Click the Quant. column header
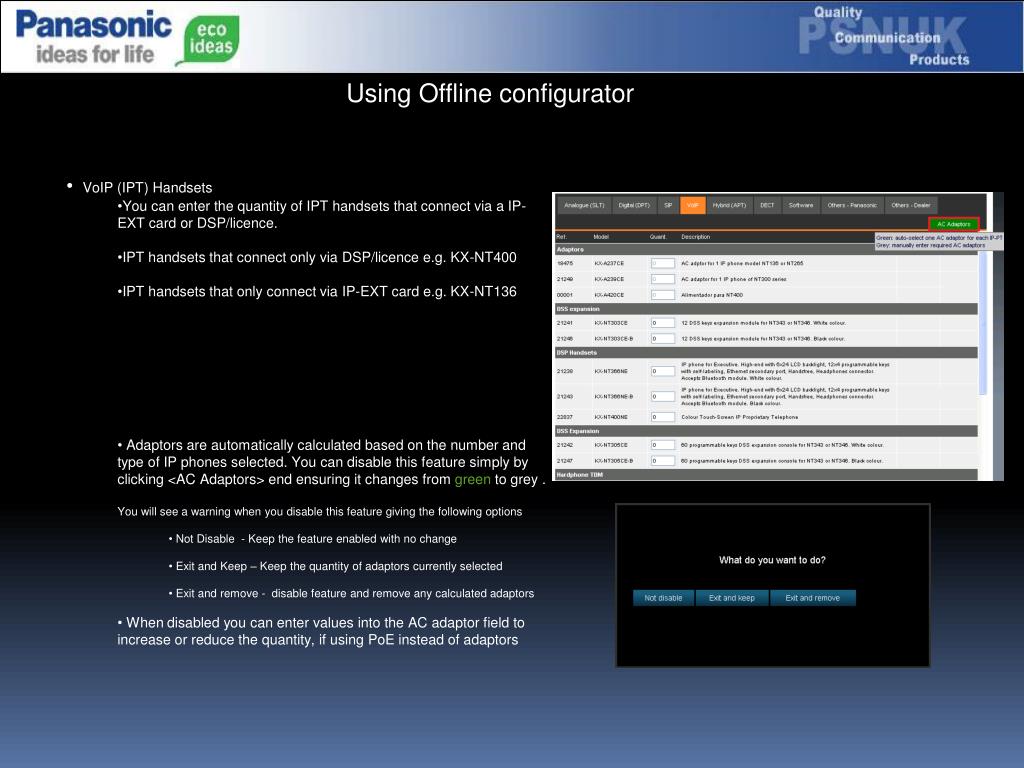Image resolution: width=1024 pixels, height=768 pixels. [x=658, y=236]
